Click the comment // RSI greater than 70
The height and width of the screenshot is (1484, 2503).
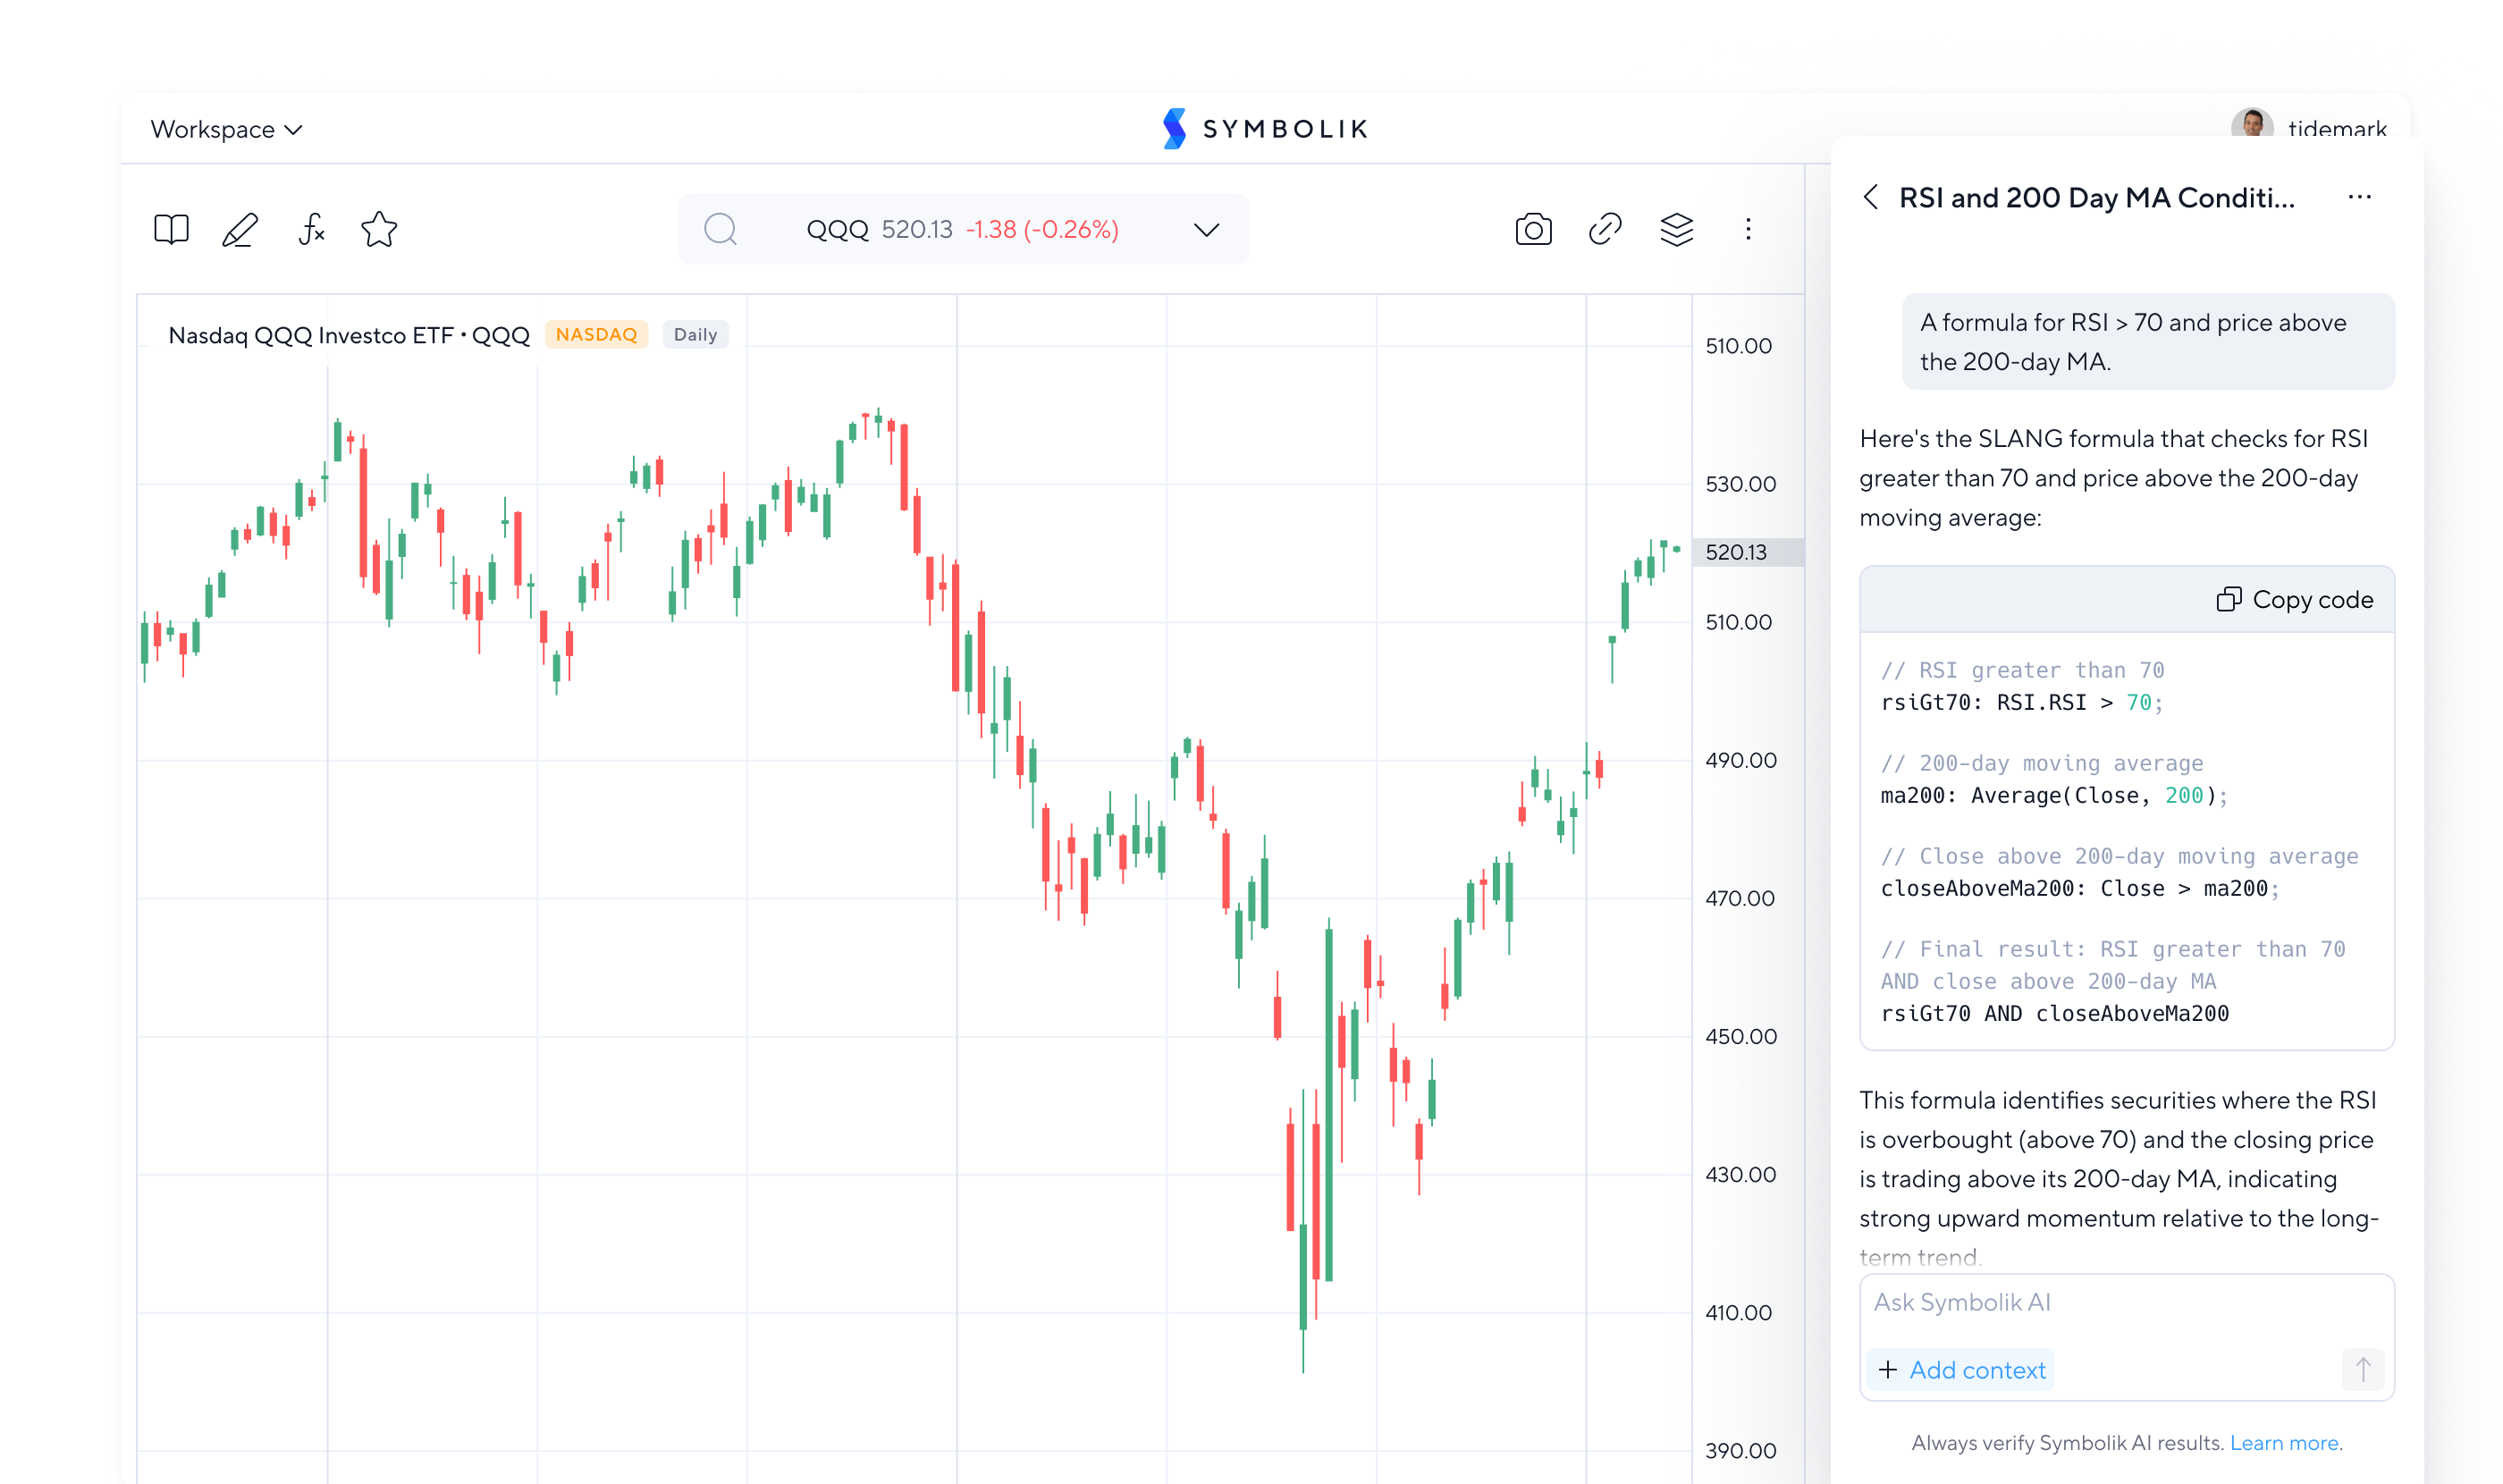[2022, 670]
